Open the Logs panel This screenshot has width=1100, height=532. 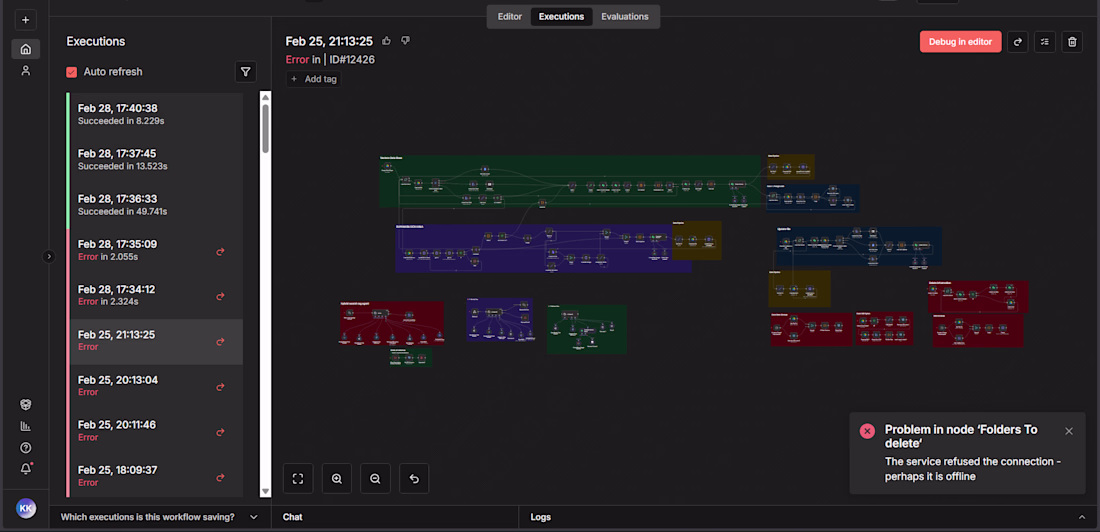pos(541,517)
